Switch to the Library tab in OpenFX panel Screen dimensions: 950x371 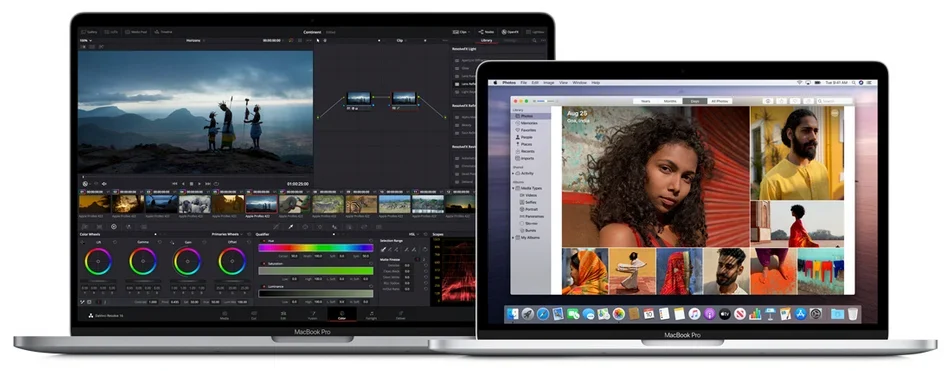click(487, 41)
